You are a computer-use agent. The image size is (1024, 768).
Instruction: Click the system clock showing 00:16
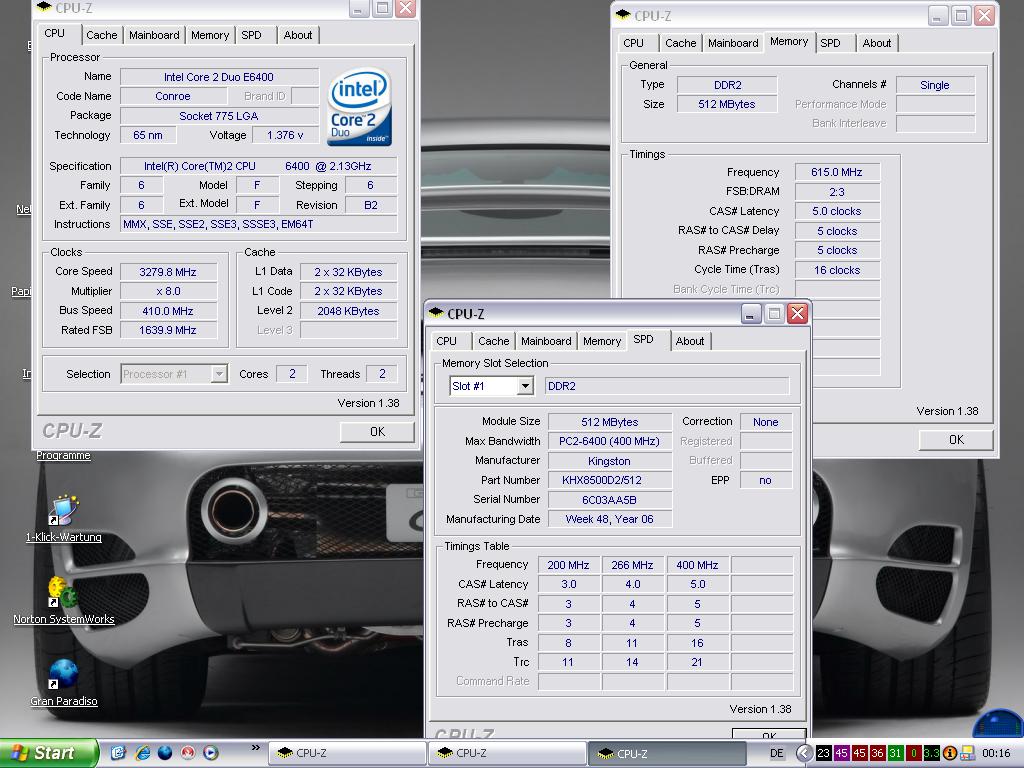pyautogui.click(x=995, y=753)
